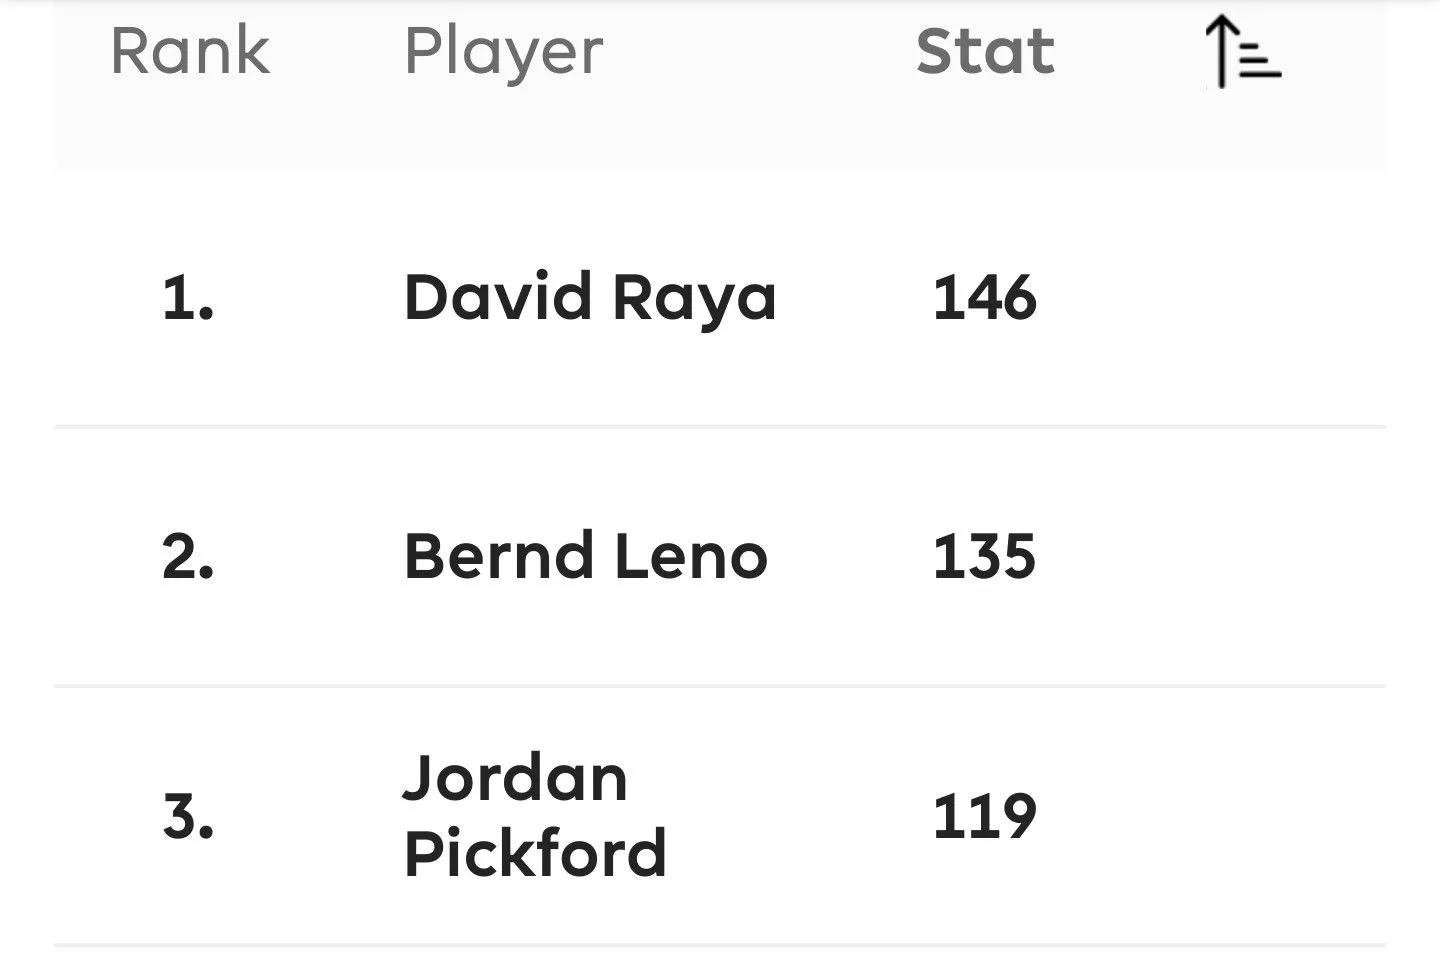This screenshot has width=1440, height=976.
Task: Click empty cell right of stat 119
Action: pyautogui.click(x=1240, y=816)
